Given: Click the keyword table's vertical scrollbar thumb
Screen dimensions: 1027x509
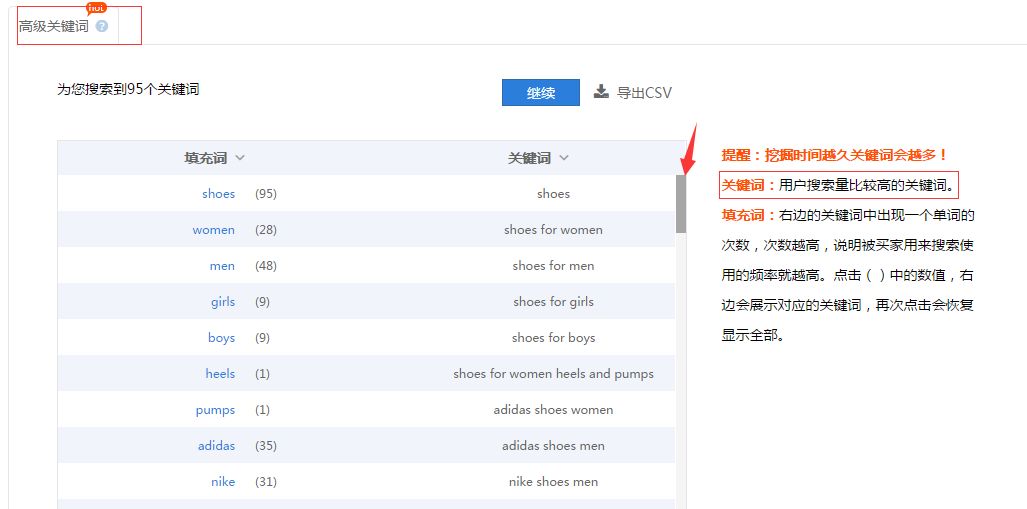Looking at the screenshot, I should [681, 204].
